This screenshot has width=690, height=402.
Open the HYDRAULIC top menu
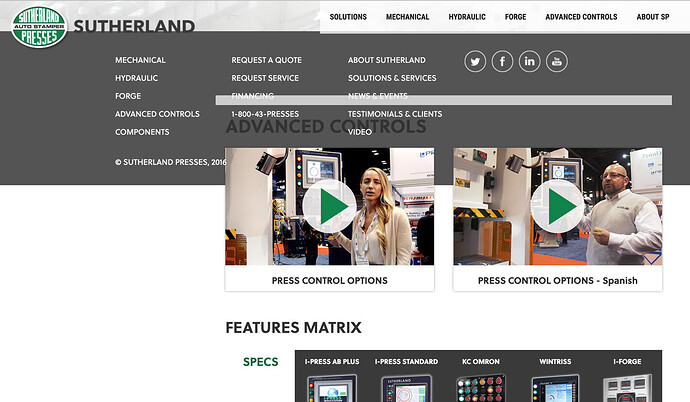point(467,17)
